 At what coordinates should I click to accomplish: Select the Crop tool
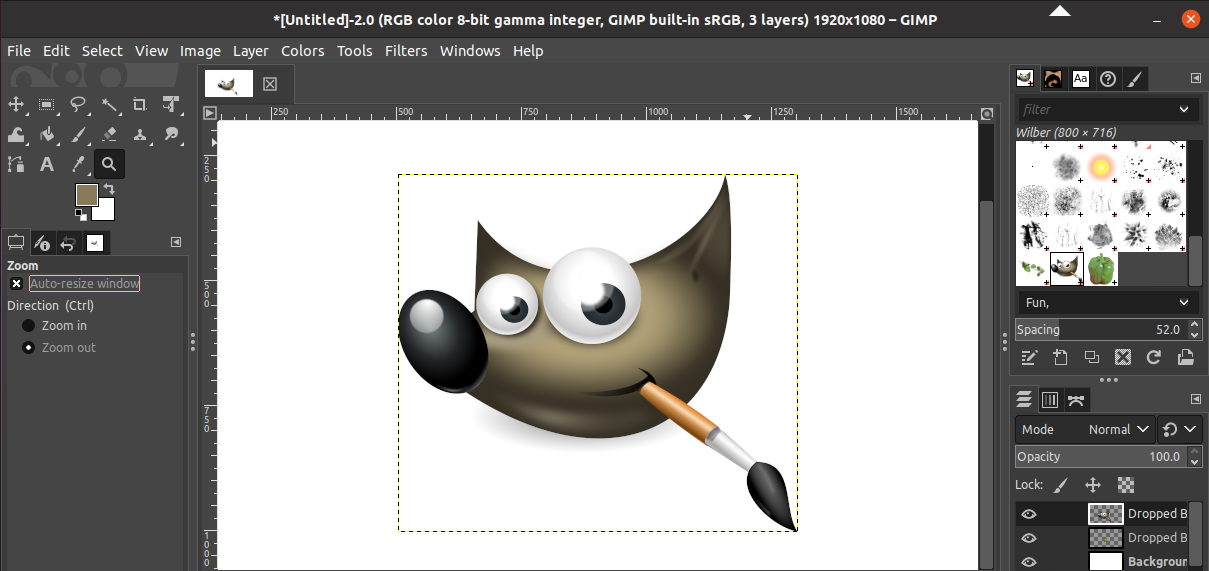point(140,104)
